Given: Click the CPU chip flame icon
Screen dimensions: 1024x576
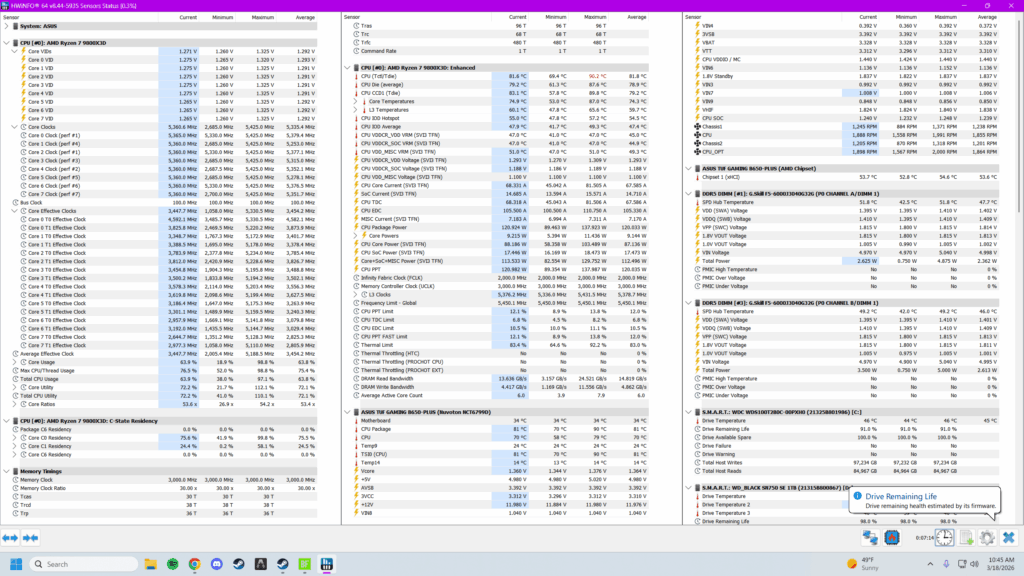Looking at the screenshot, I should (892, 537).
